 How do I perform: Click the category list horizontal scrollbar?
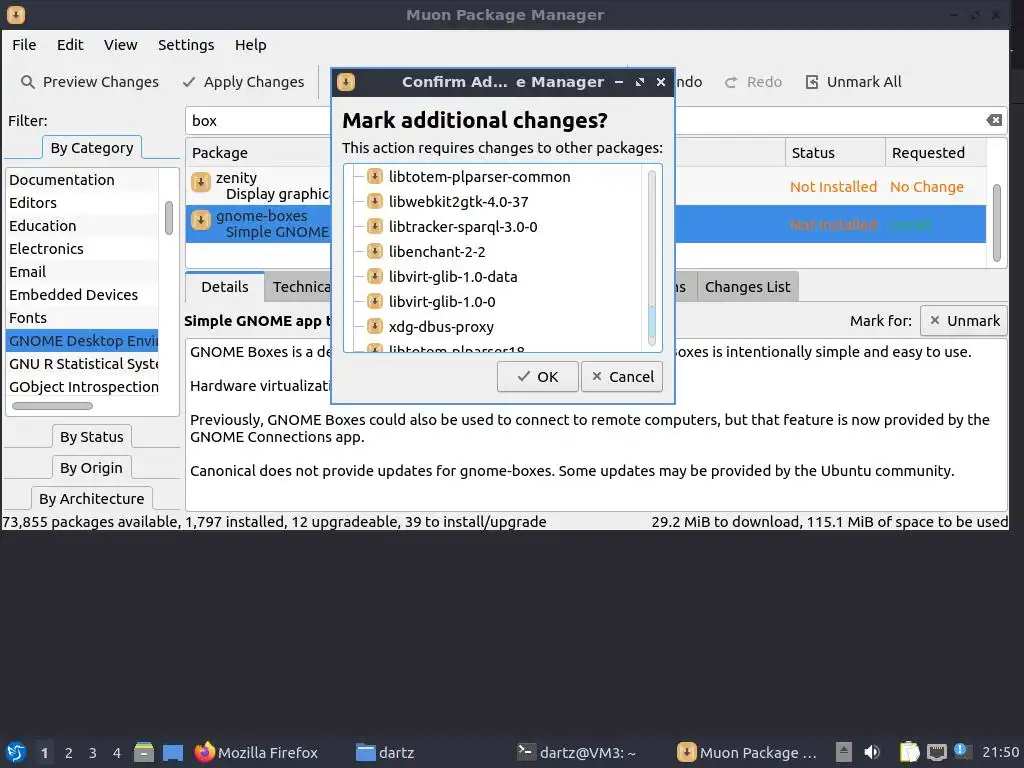(x=52, y=406)
